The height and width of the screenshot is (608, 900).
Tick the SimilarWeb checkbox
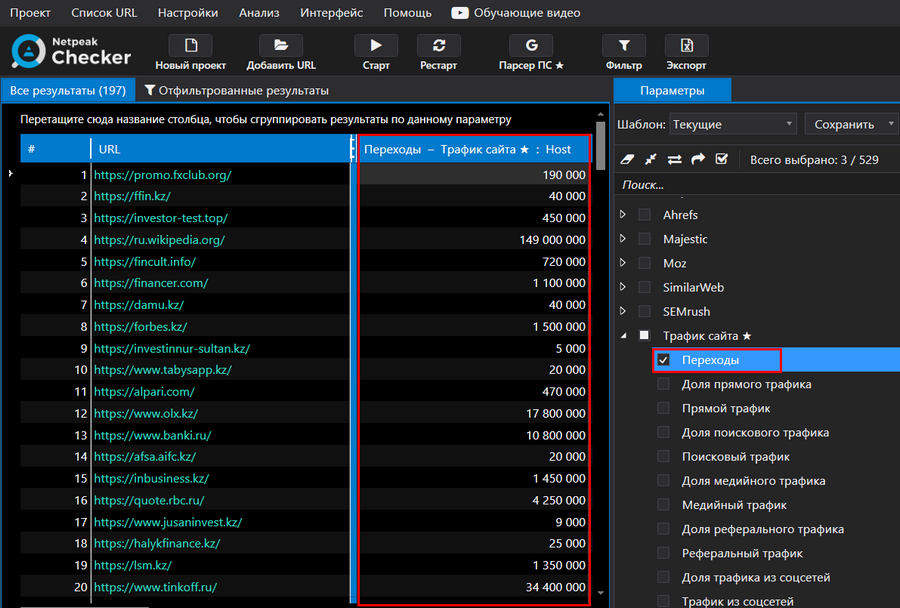[645, 287]
